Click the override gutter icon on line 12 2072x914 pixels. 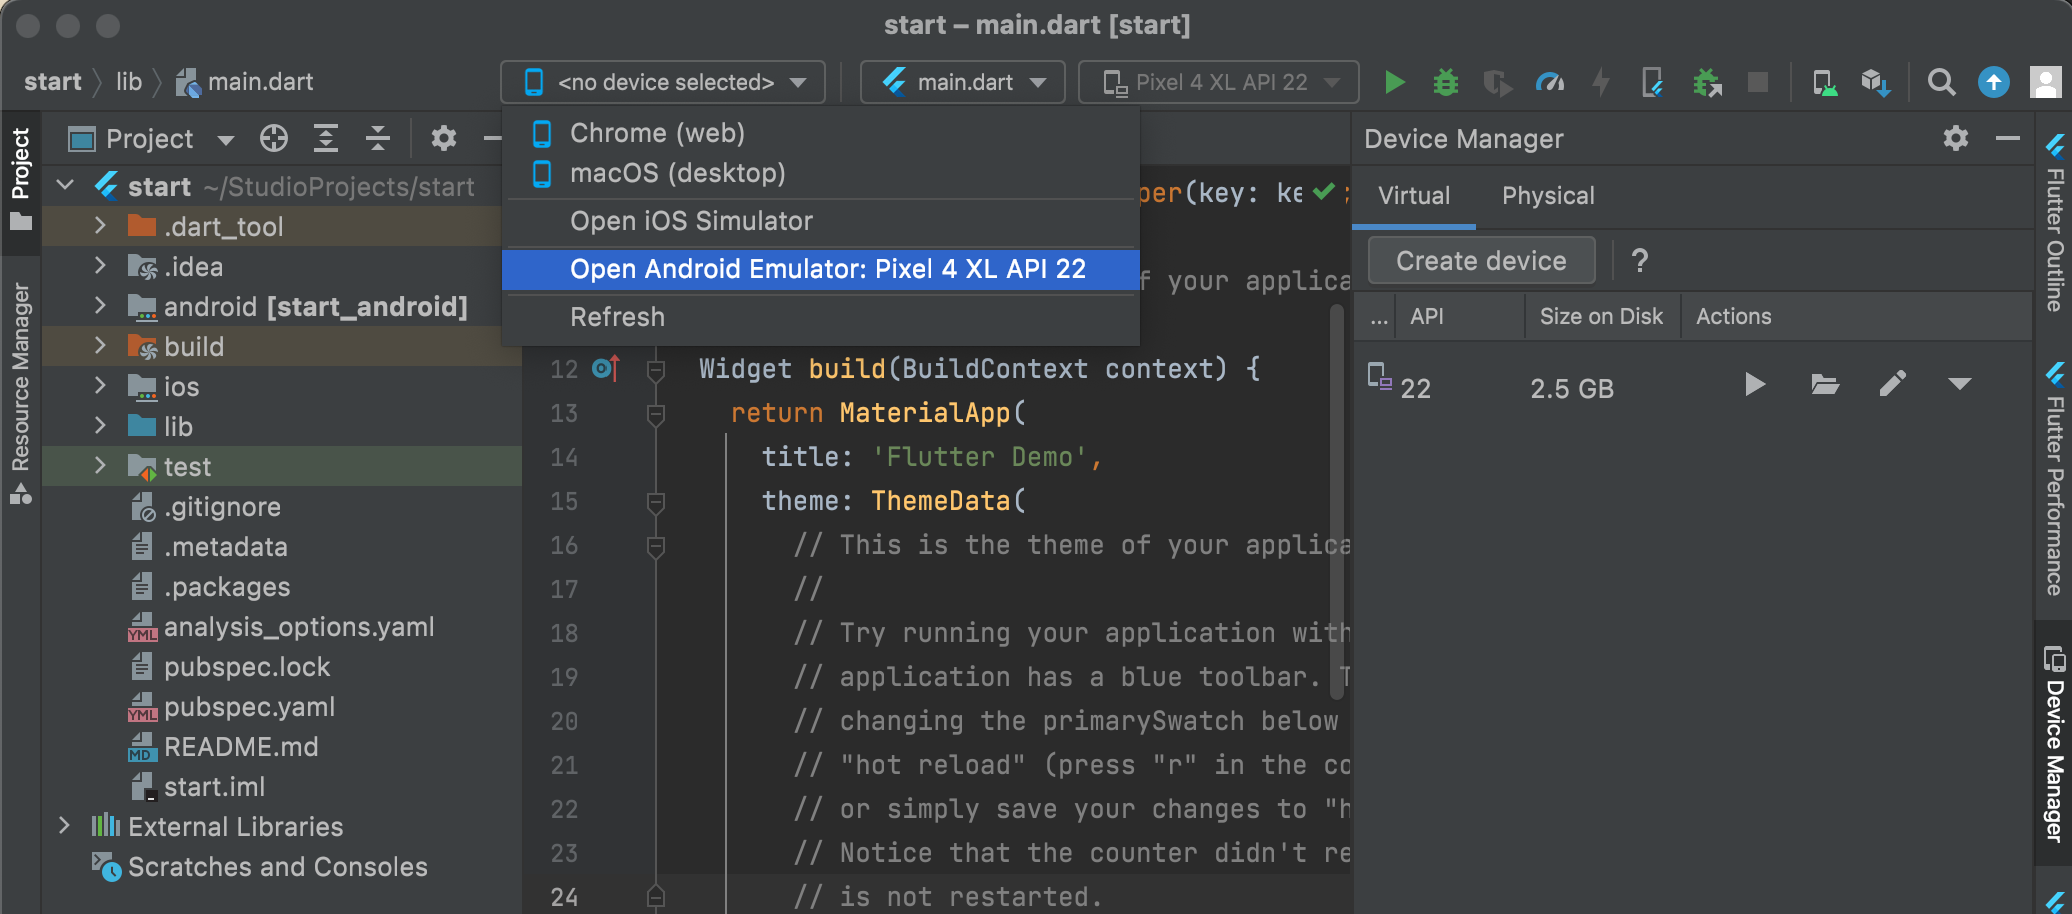pos(607,368)
